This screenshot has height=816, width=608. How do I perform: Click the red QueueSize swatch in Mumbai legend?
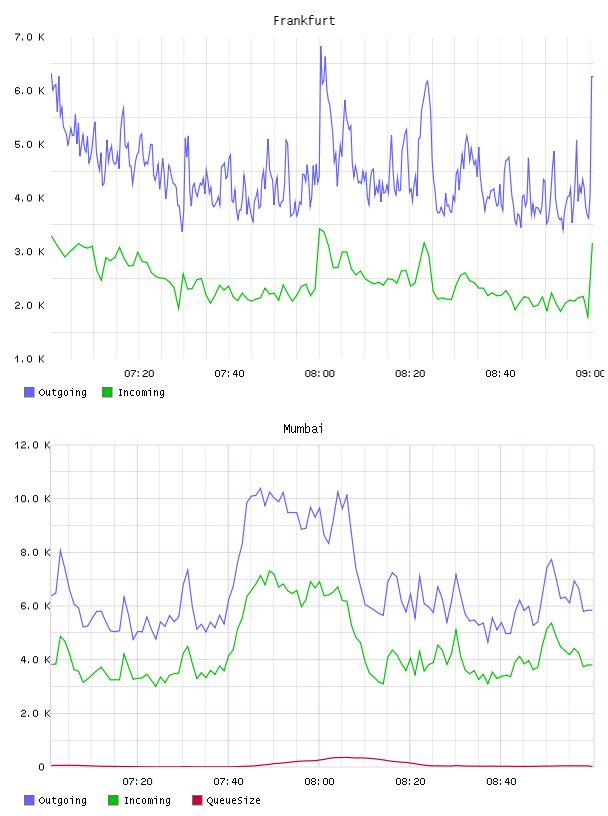click(197, 800)
